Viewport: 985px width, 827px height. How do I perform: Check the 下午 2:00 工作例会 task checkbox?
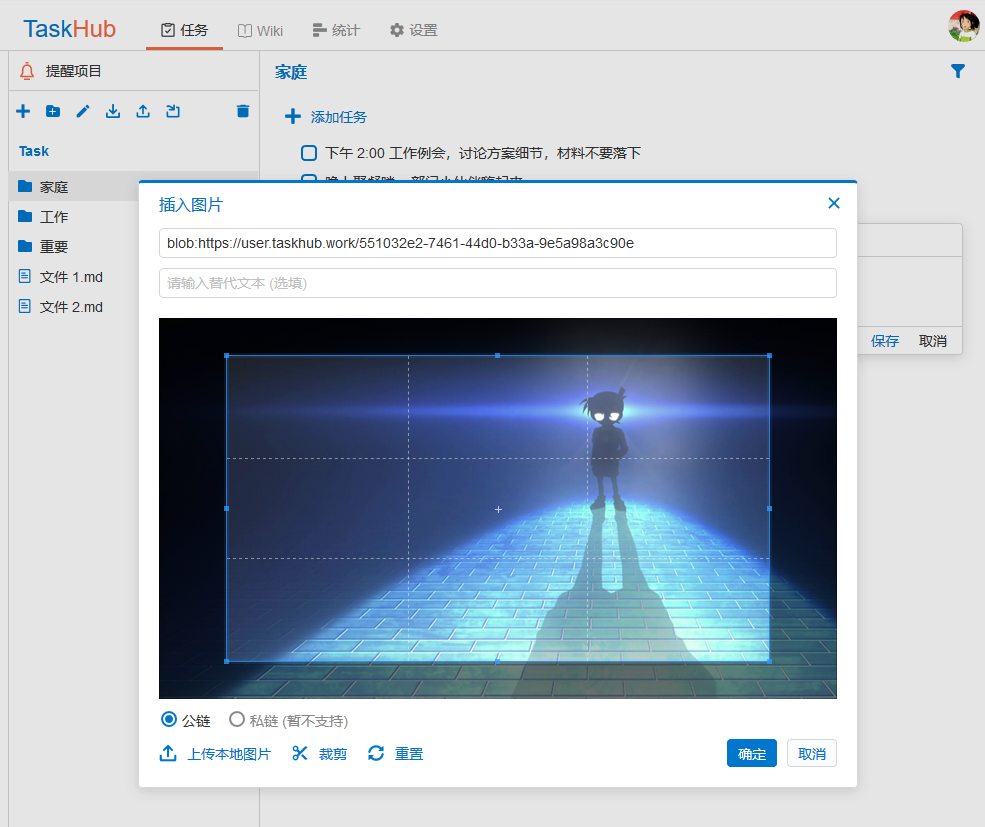(309, 153)
